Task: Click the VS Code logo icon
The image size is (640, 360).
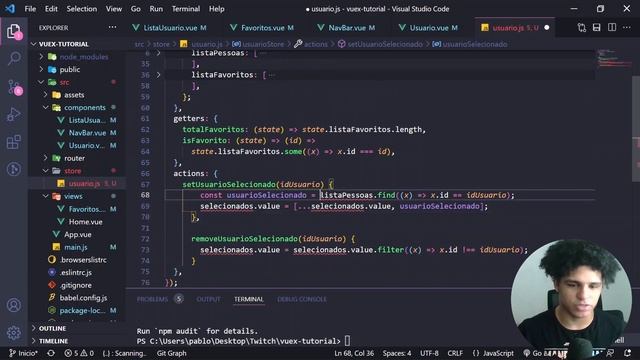Action: click(x=10, y=9)
